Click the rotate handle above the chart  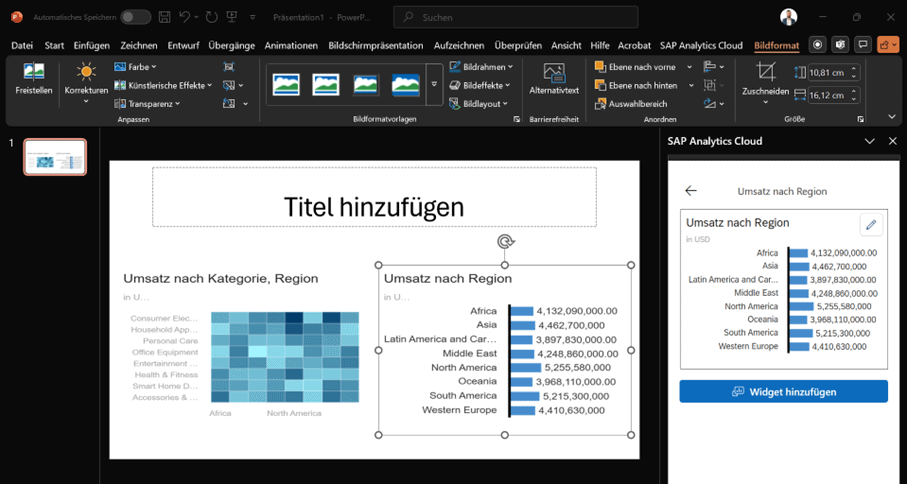click(x=506, y=242)
